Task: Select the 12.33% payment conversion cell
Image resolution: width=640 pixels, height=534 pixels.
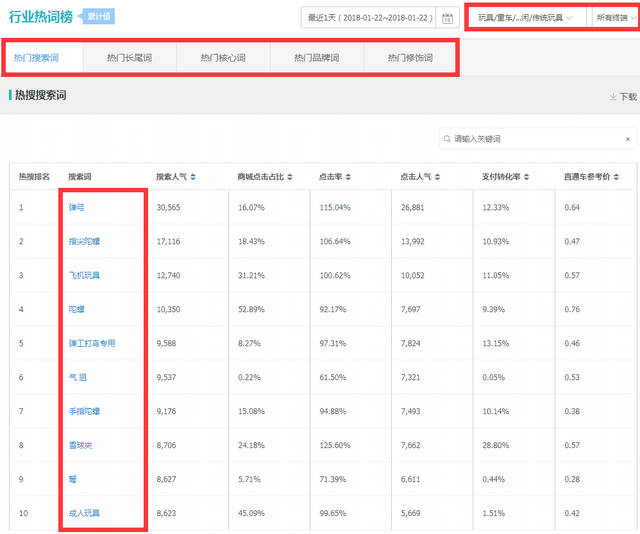Action: (496, 207)
